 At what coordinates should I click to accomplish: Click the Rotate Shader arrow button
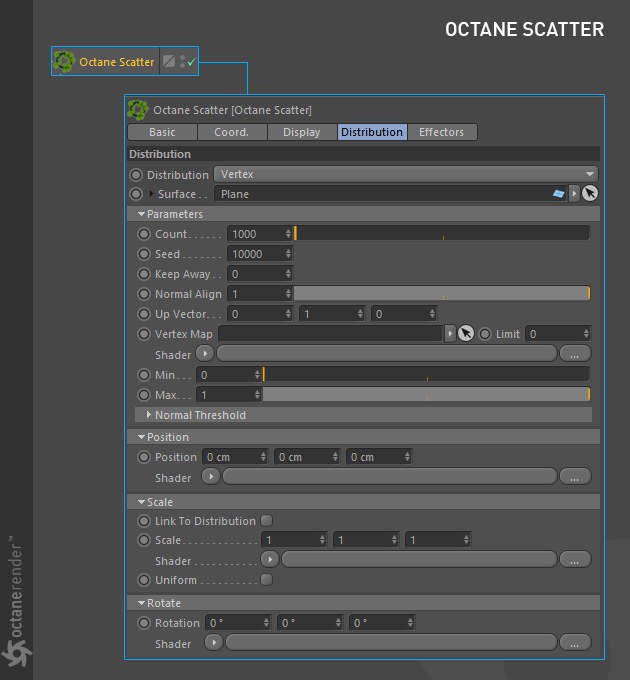click(x=214, y=642)
